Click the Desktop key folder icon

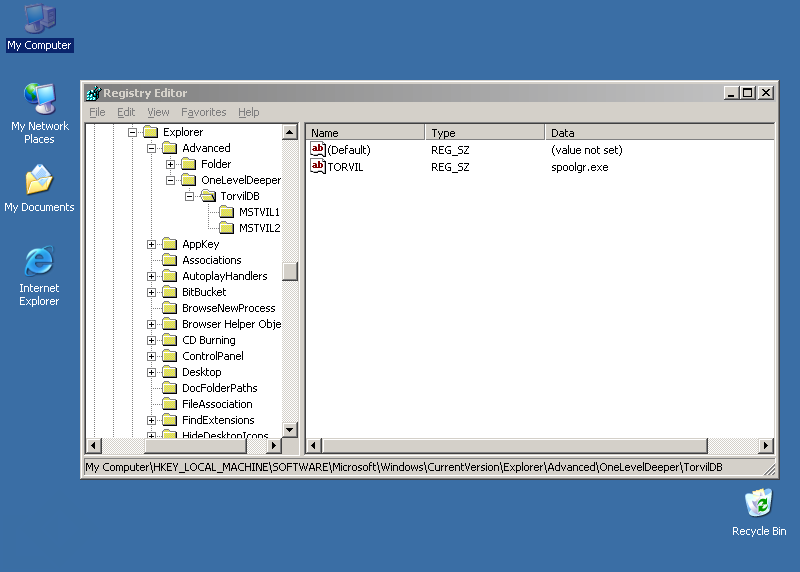169,372
